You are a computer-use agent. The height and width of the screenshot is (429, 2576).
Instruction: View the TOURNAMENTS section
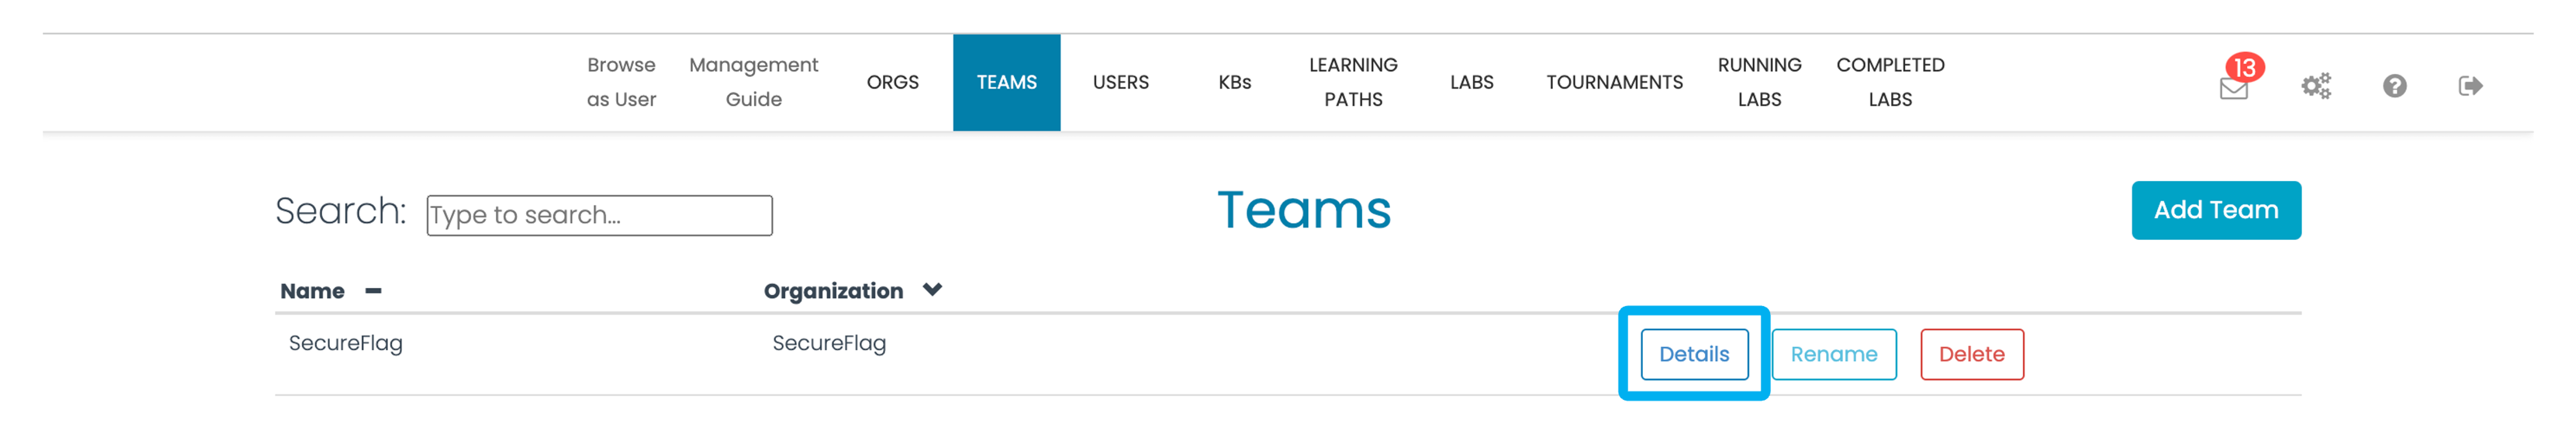click(1614, 82)
